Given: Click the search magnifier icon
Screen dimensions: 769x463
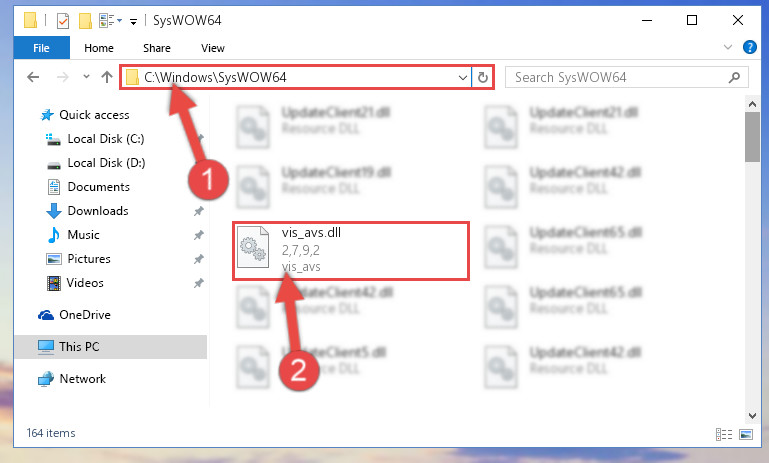Looking at the screenshot, I should point(734,77).
